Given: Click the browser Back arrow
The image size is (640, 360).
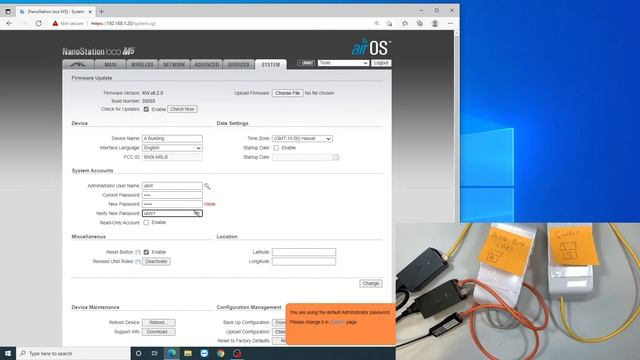Looking at the screenshot, I should click(x=9, y=23).
